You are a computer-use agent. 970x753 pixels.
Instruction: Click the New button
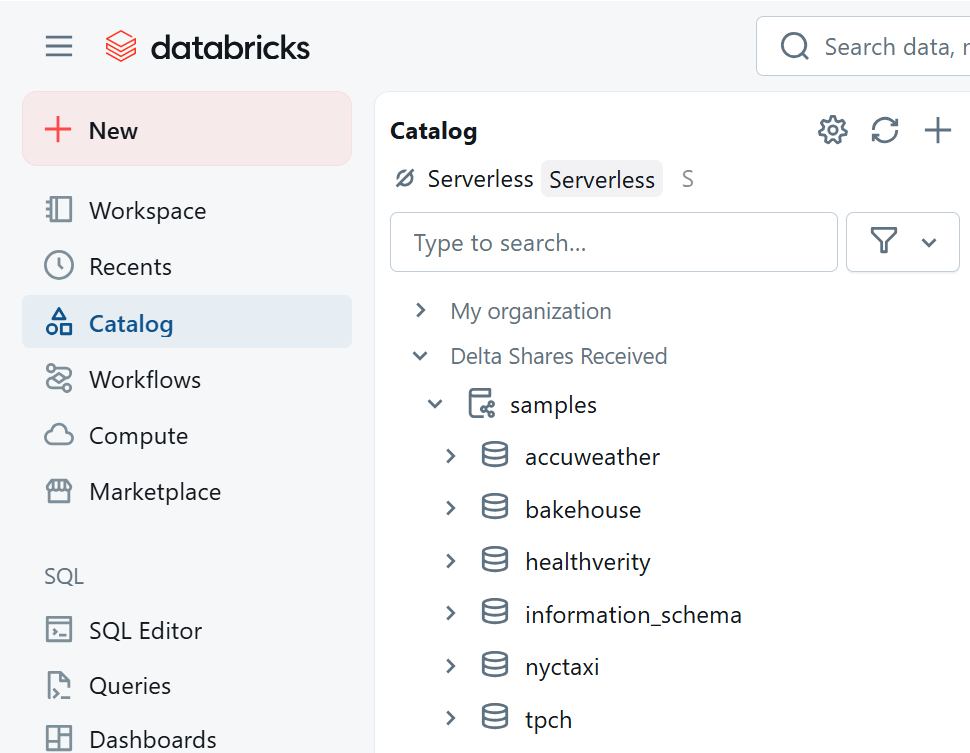click(186, 130)
